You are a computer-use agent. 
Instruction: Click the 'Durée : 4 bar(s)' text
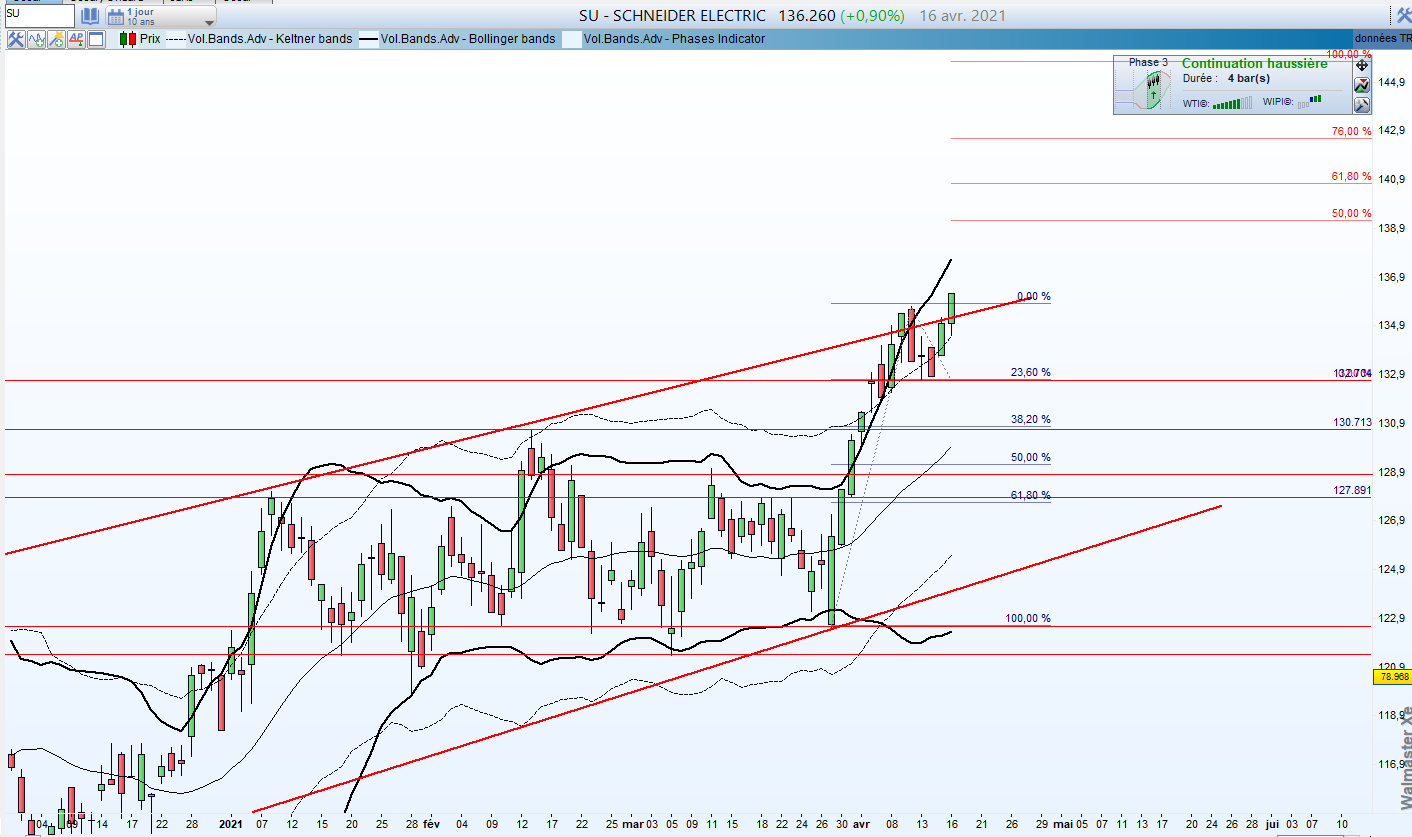click(x=1226, y=78)
